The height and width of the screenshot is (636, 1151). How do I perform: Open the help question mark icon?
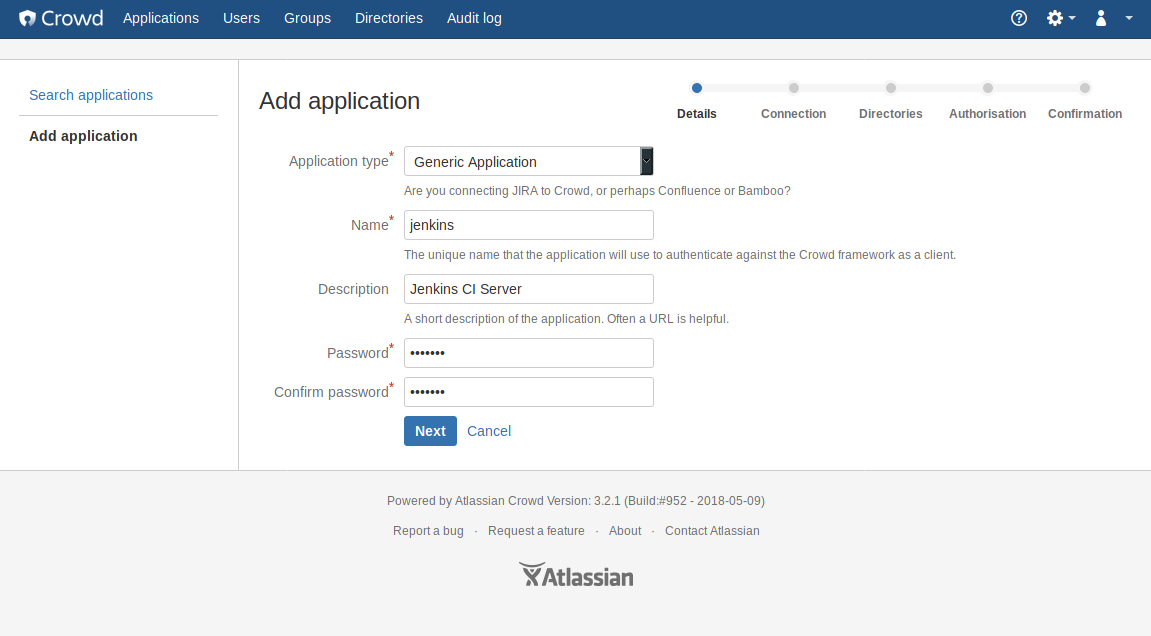click(x=1019, y=18)
